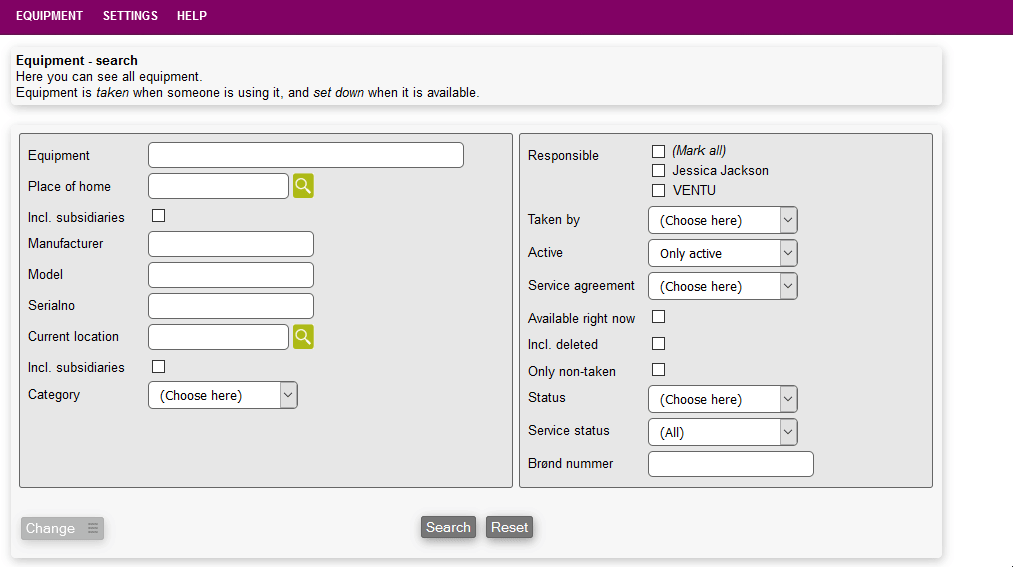This screenshot has width=1013, height=567.
Task: Toggle the Only non-taken checkbox
Action: pos(658,370)
